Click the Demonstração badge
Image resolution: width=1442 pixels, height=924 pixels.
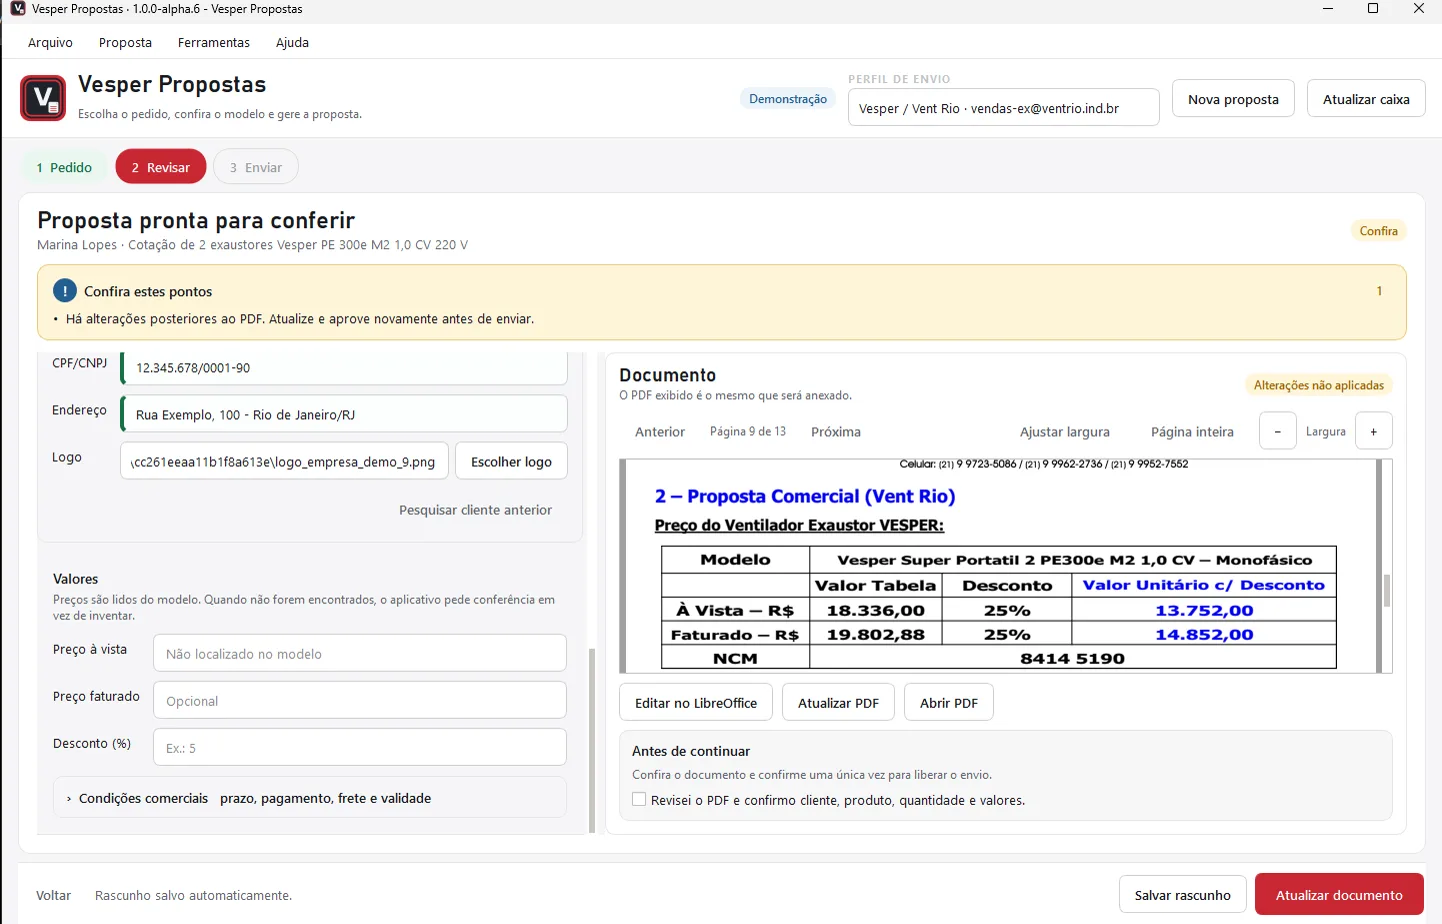(x=788, y=99)
